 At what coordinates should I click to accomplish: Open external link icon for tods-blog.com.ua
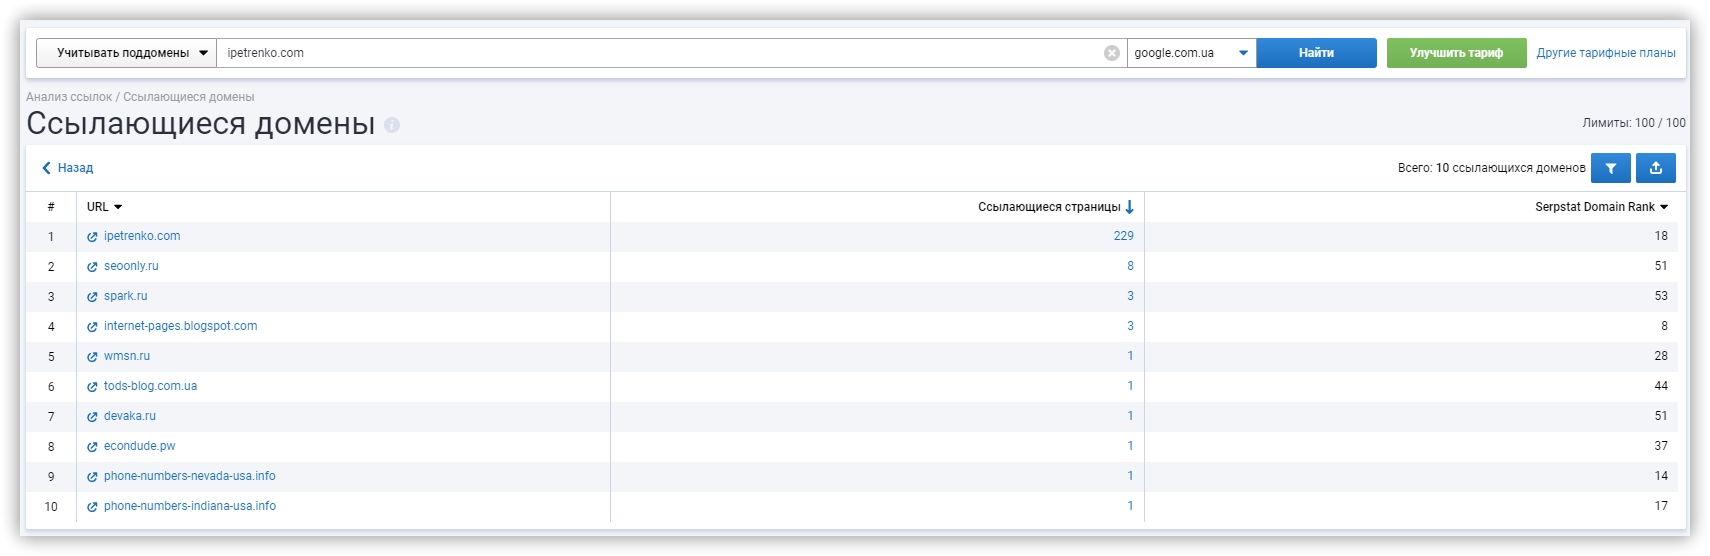92,387
